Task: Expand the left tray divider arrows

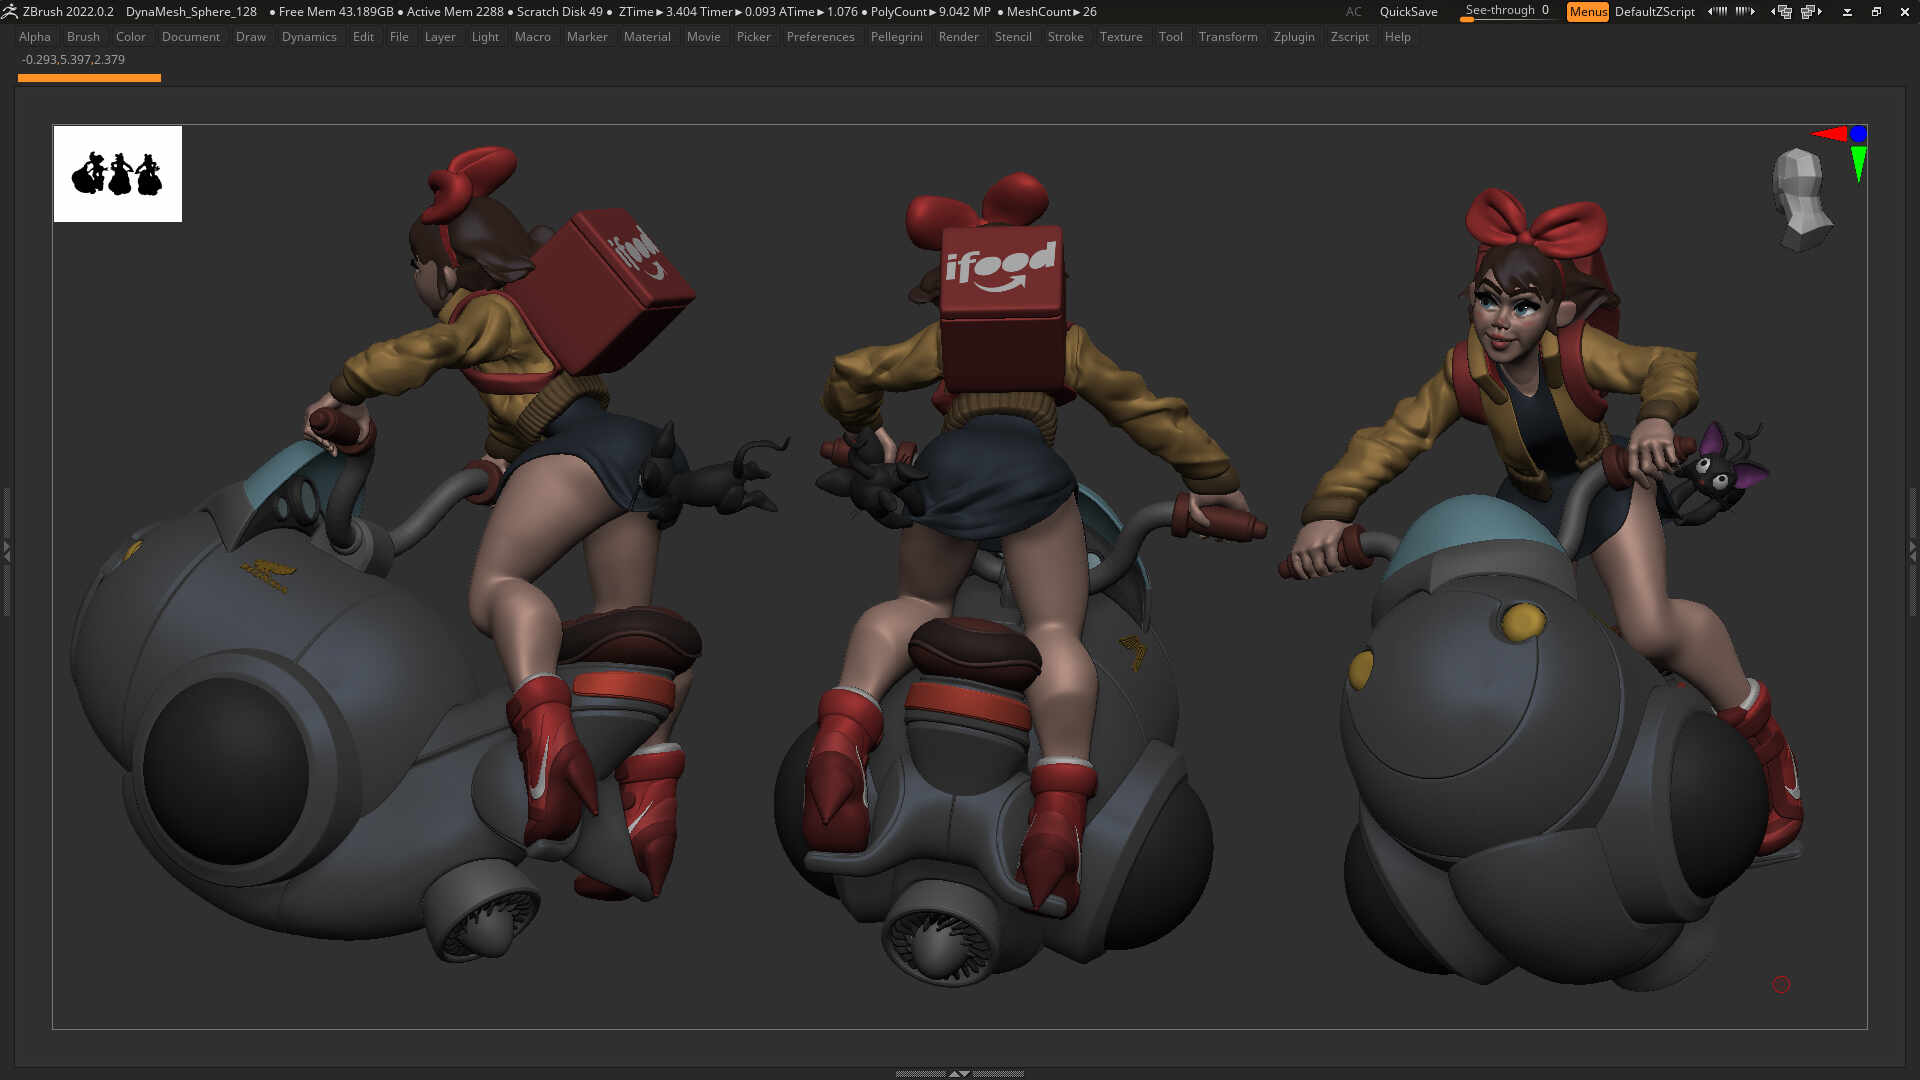Action: (x=6, y=550)
